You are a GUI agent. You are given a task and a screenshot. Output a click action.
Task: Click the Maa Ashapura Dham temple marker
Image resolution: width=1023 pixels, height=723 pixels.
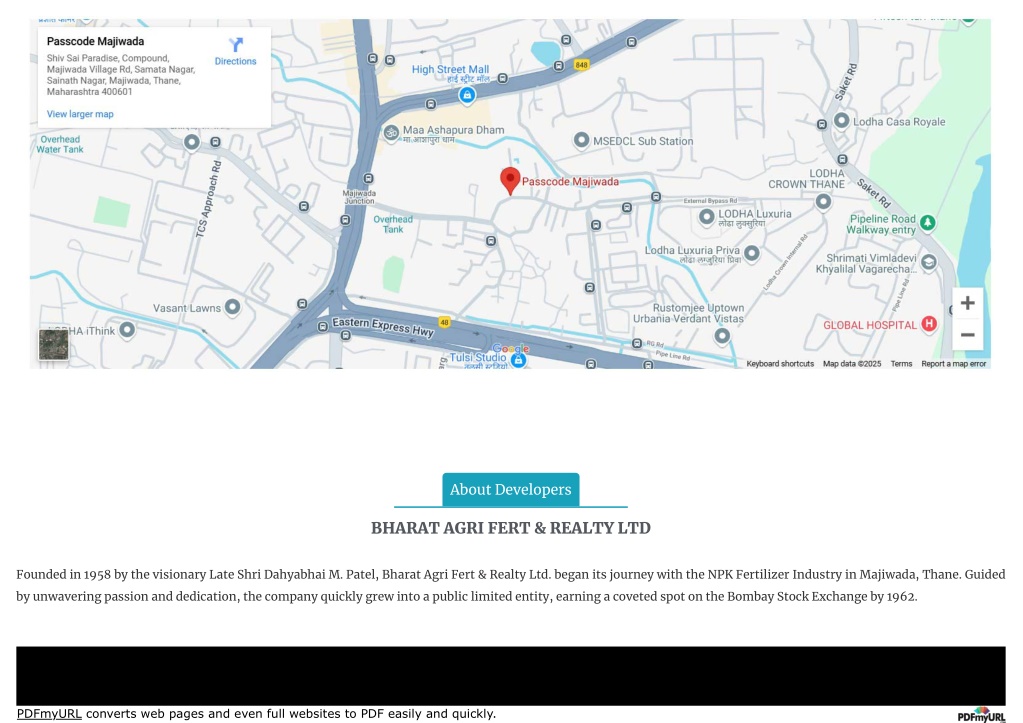click(x=391, y=132)
